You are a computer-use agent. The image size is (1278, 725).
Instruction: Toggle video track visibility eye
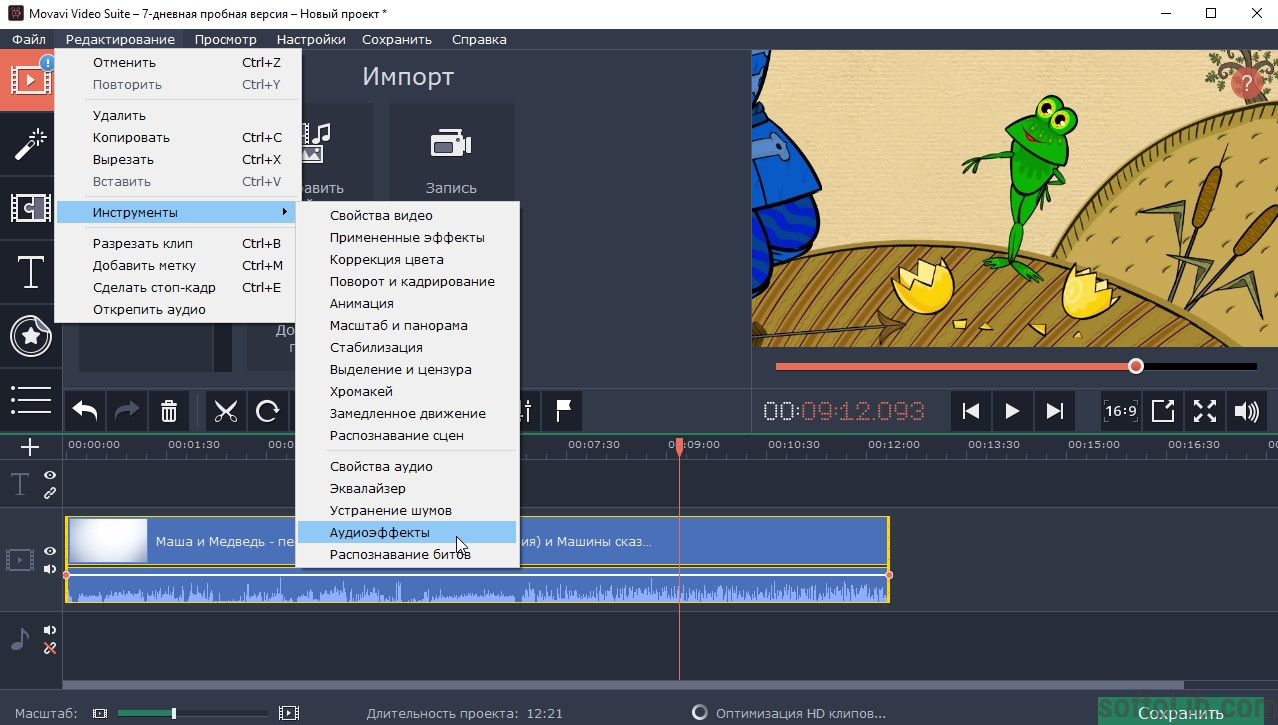[50, 551]
